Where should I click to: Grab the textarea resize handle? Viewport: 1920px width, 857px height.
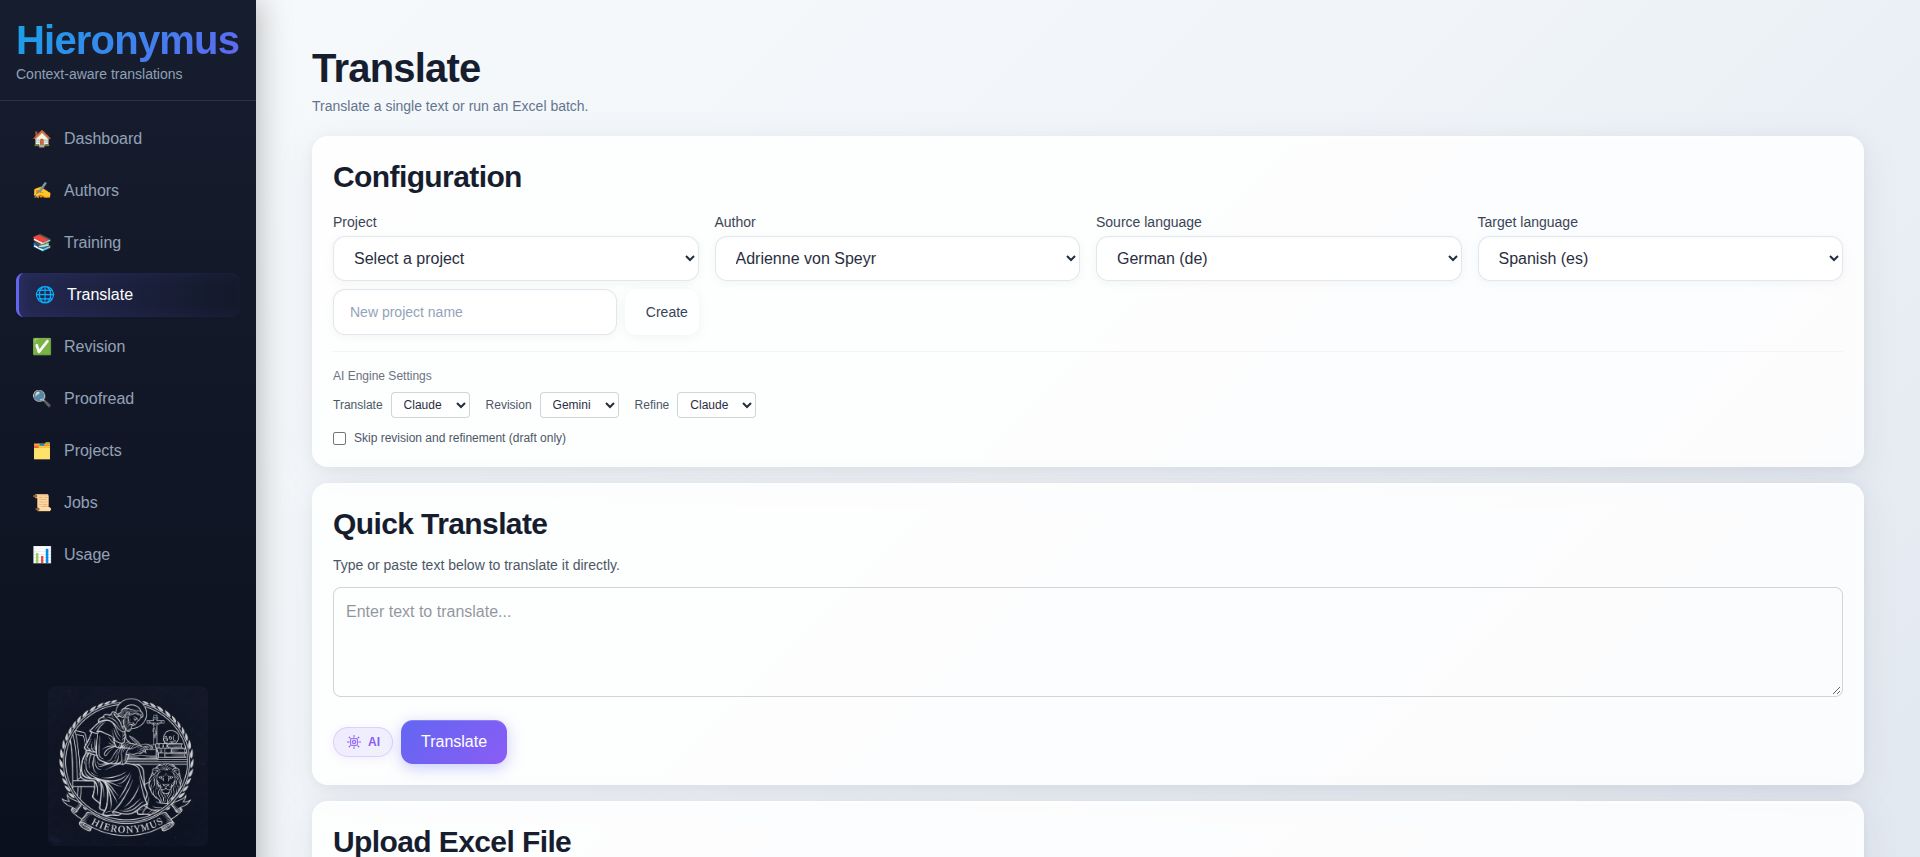(x=1836, y=690)
